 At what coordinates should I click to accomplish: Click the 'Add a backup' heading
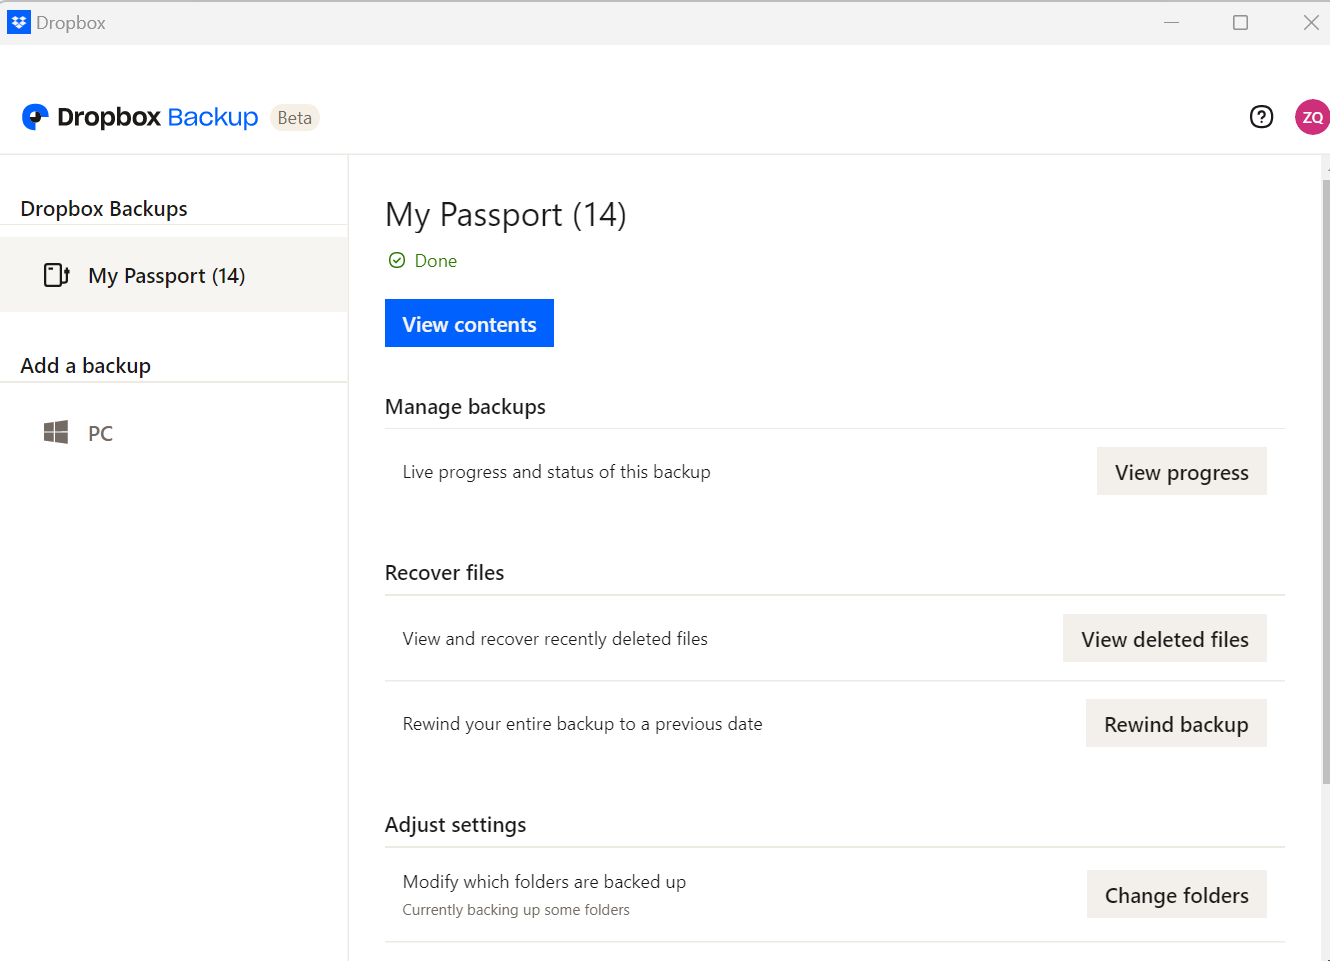(x=86, y=366)
